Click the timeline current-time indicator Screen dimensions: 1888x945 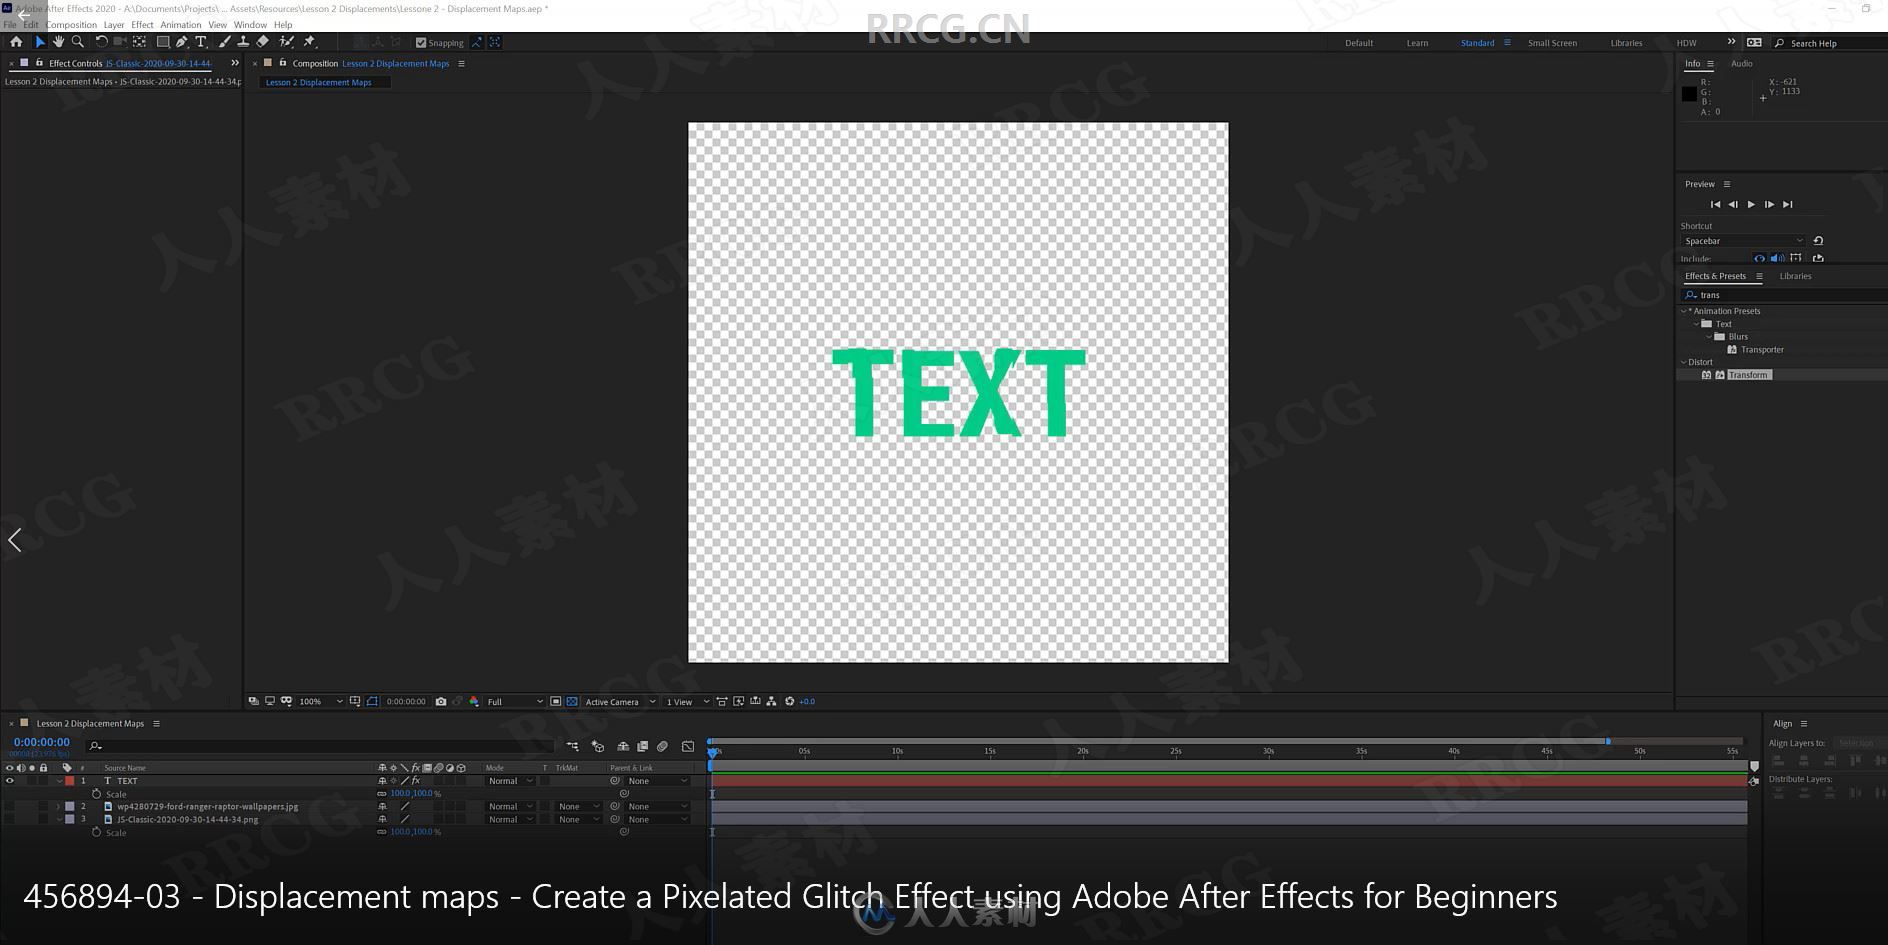[712, 752]
